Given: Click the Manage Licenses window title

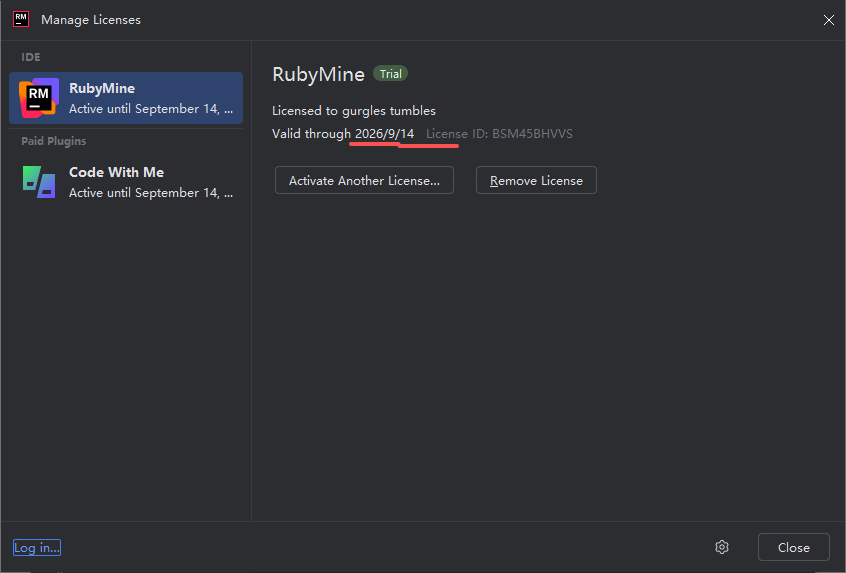Looking at the screenshot, I should [x=91, y=20].
